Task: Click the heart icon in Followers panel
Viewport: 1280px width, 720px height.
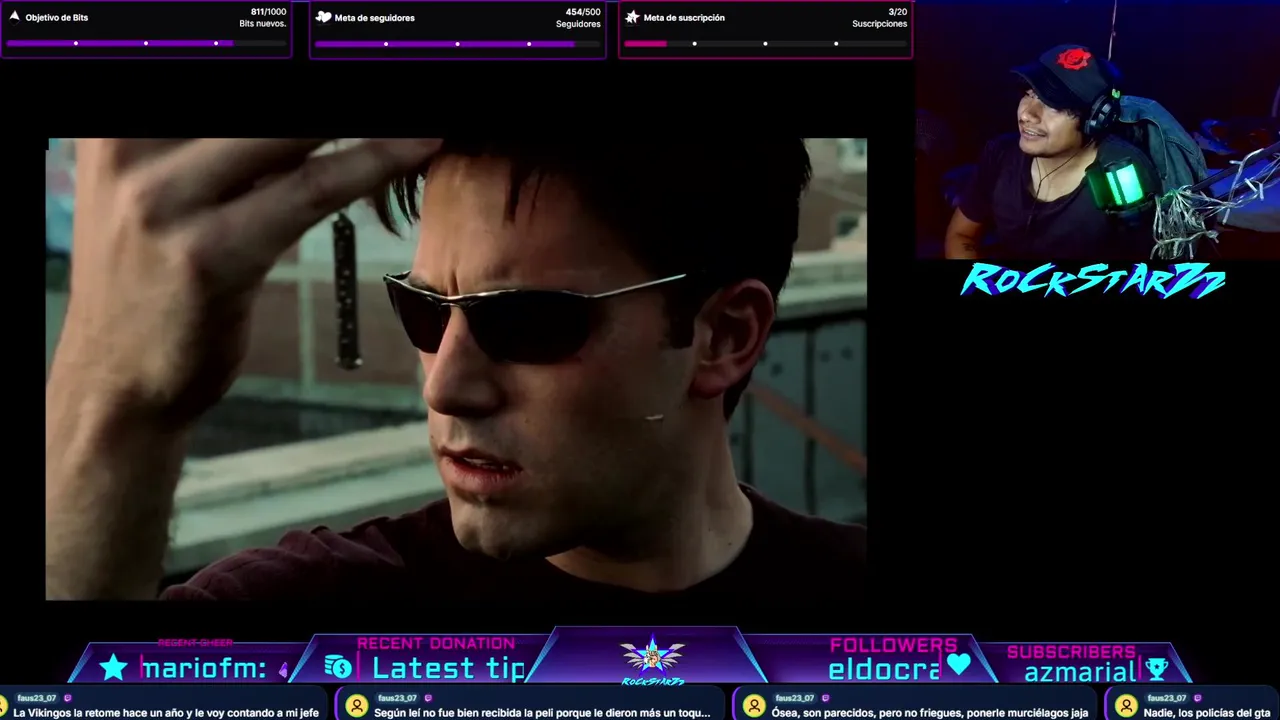Action: pos(959,664)
